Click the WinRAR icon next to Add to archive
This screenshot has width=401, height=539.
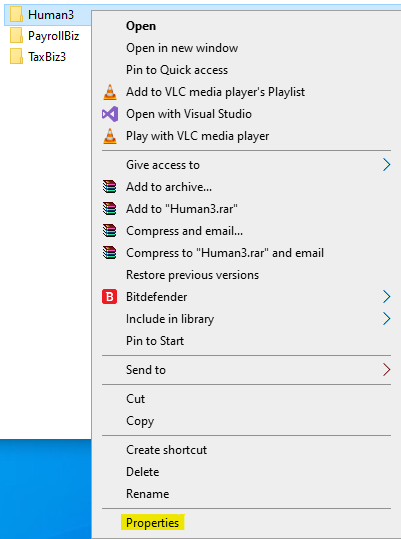[110, 187]
